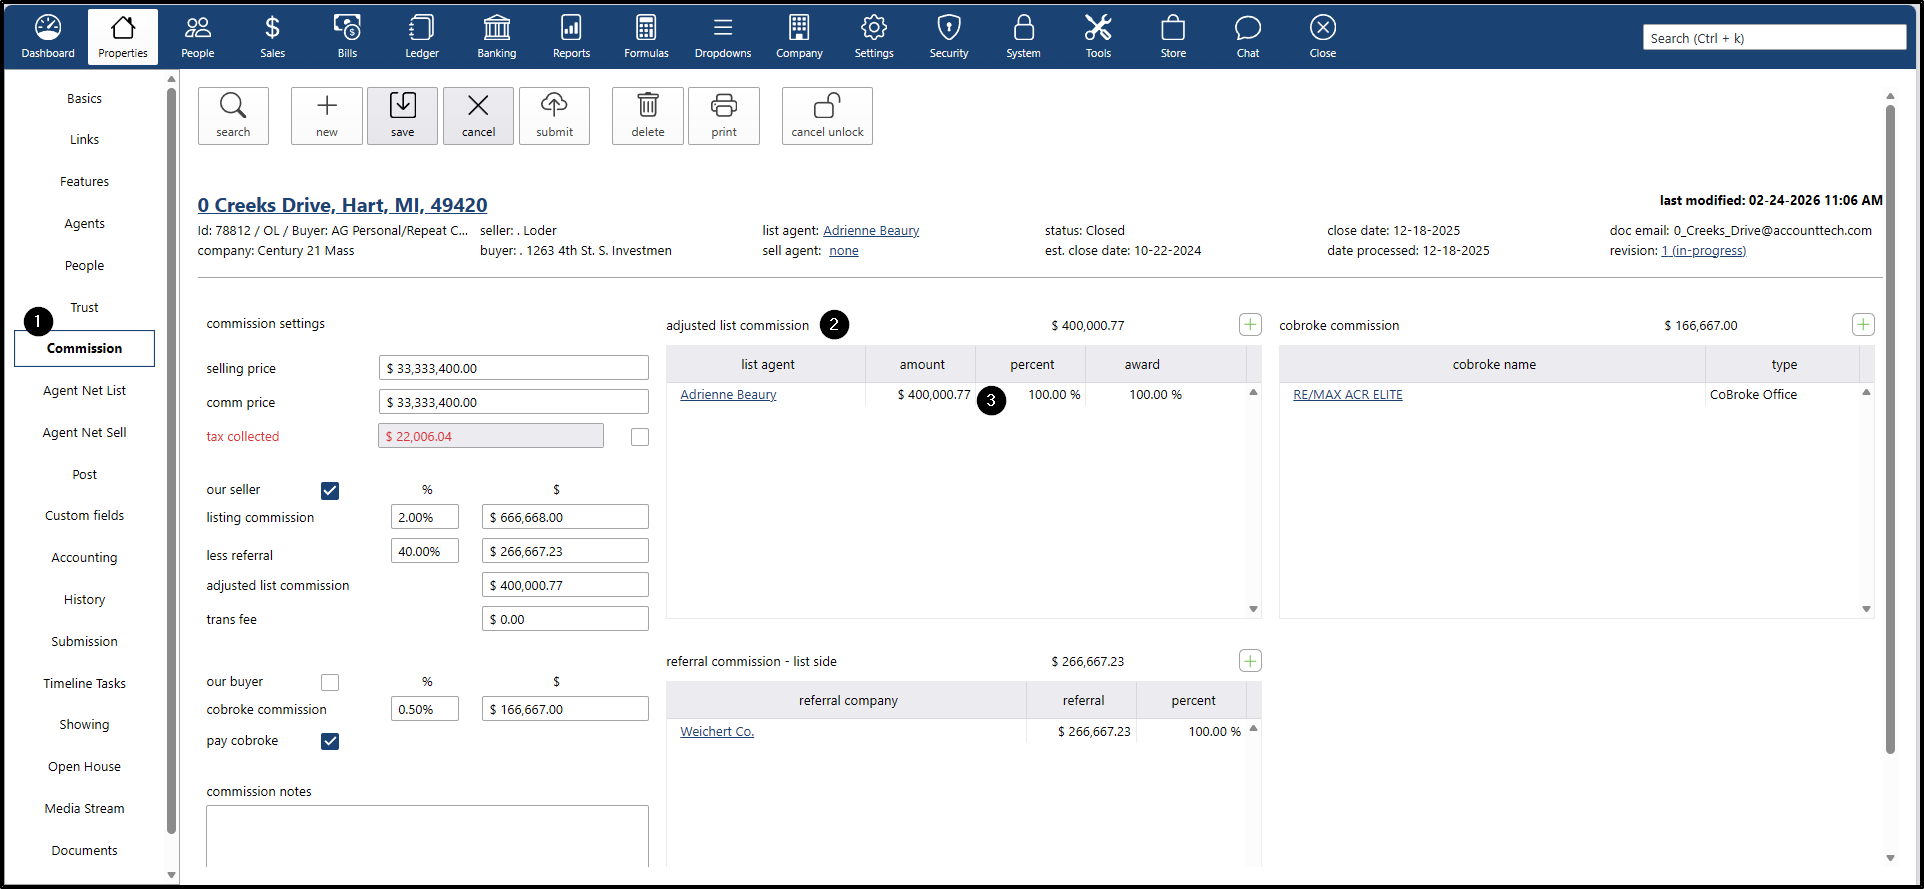
Task: Click the listing commission percent field
Action: (424, 517)
